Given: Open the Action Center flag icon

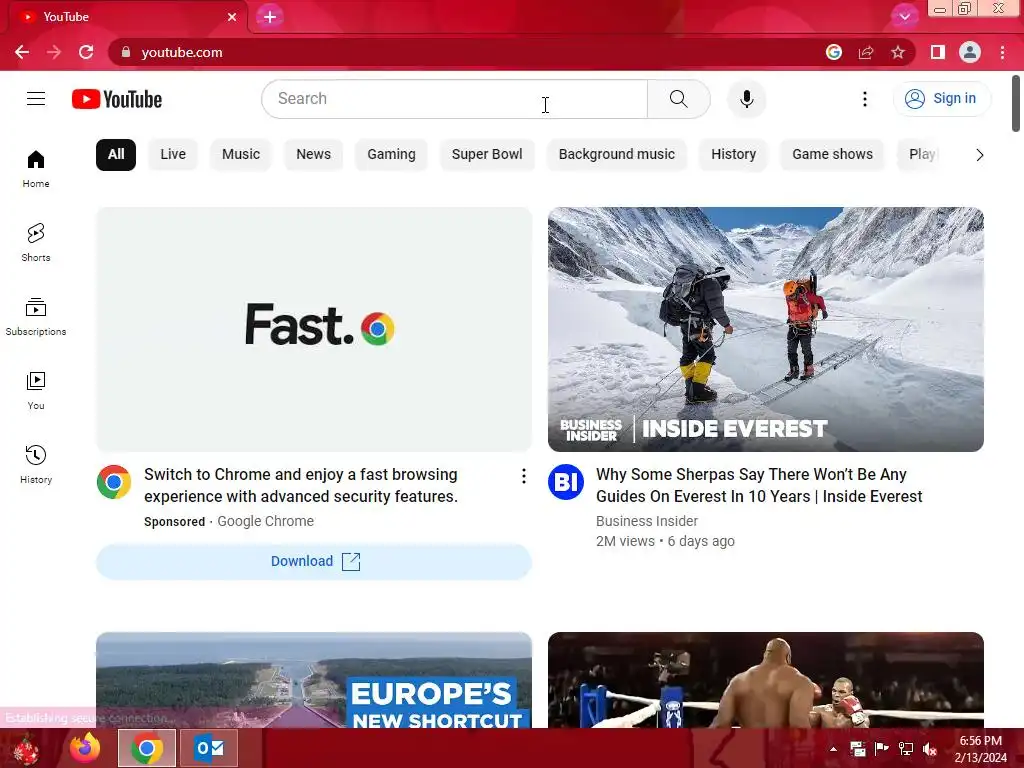Looking at the screenshot, I should point(882,749).
